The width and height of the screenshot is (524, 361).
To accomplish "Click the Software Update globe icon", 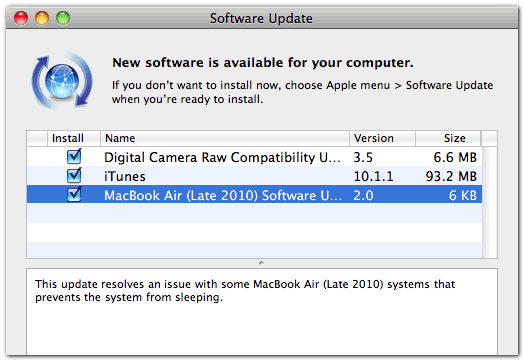I will (x=62, y=81).
